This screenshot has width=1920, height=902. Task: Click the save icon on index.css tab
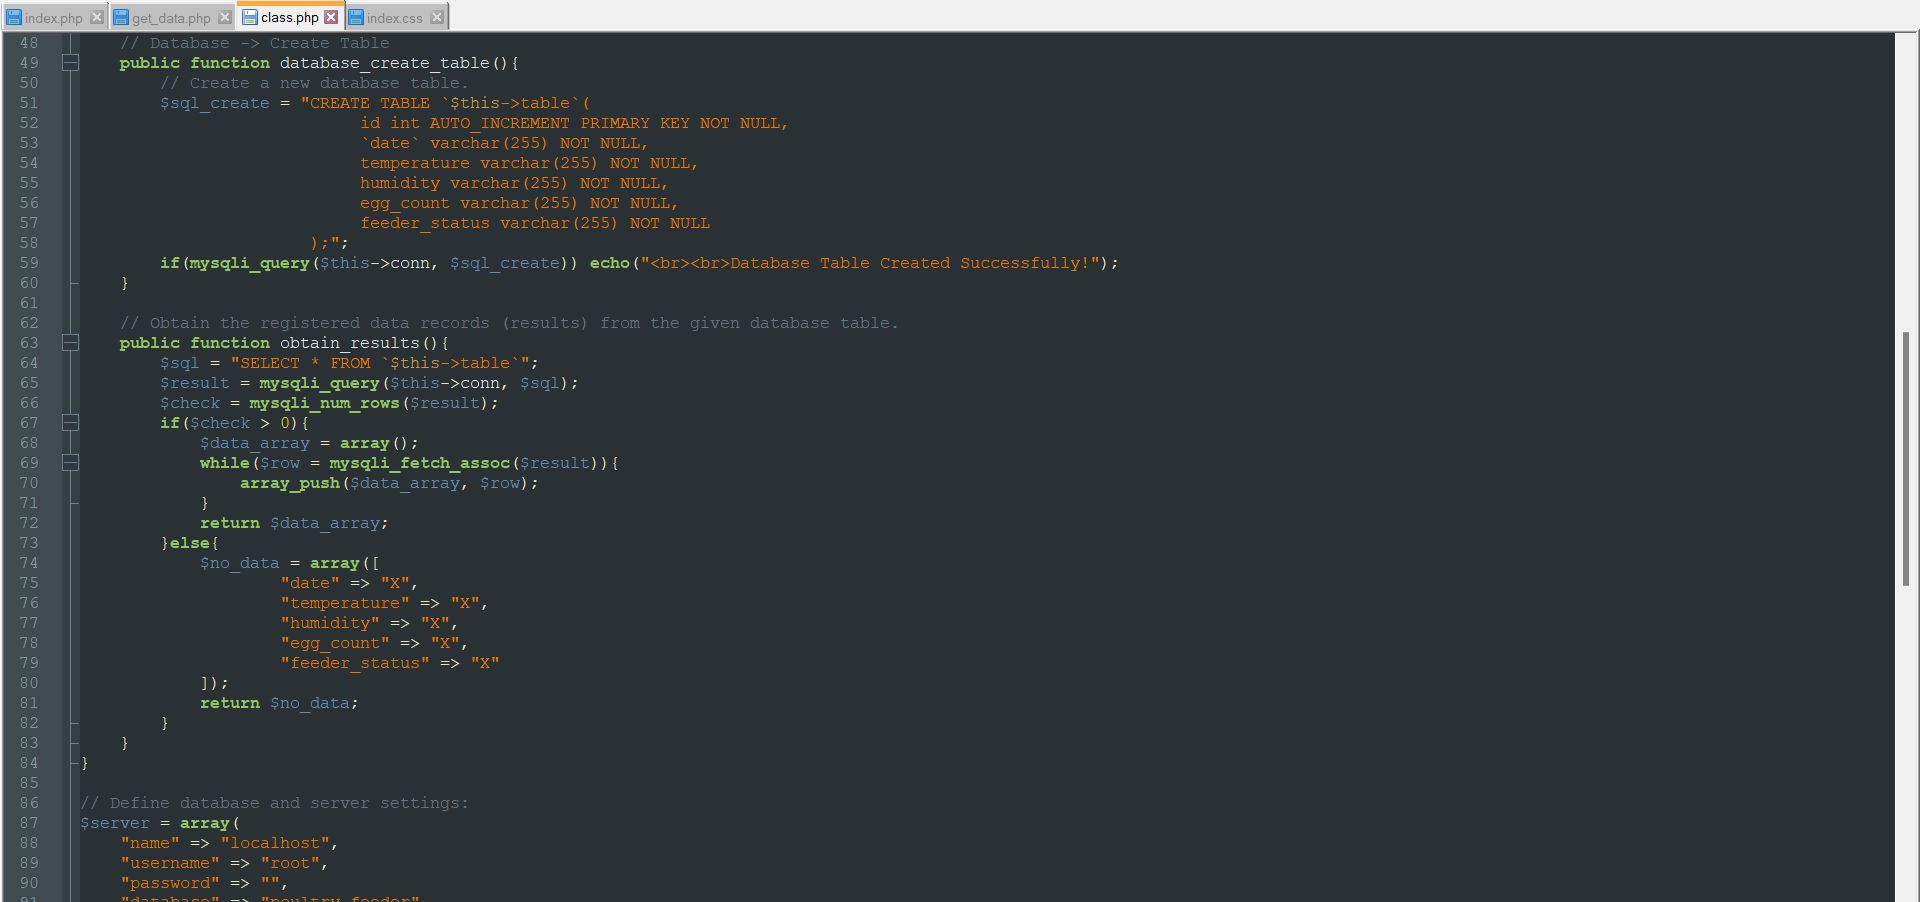[x=356, y=17]
